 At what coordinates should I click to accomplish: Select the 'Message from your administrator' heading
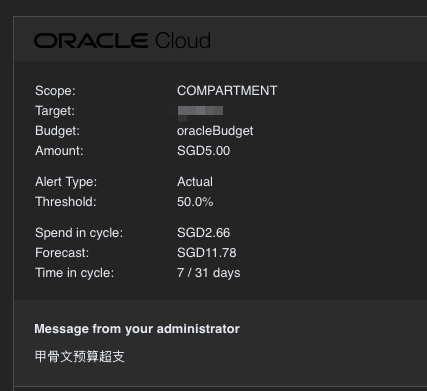tap(137, 329)
